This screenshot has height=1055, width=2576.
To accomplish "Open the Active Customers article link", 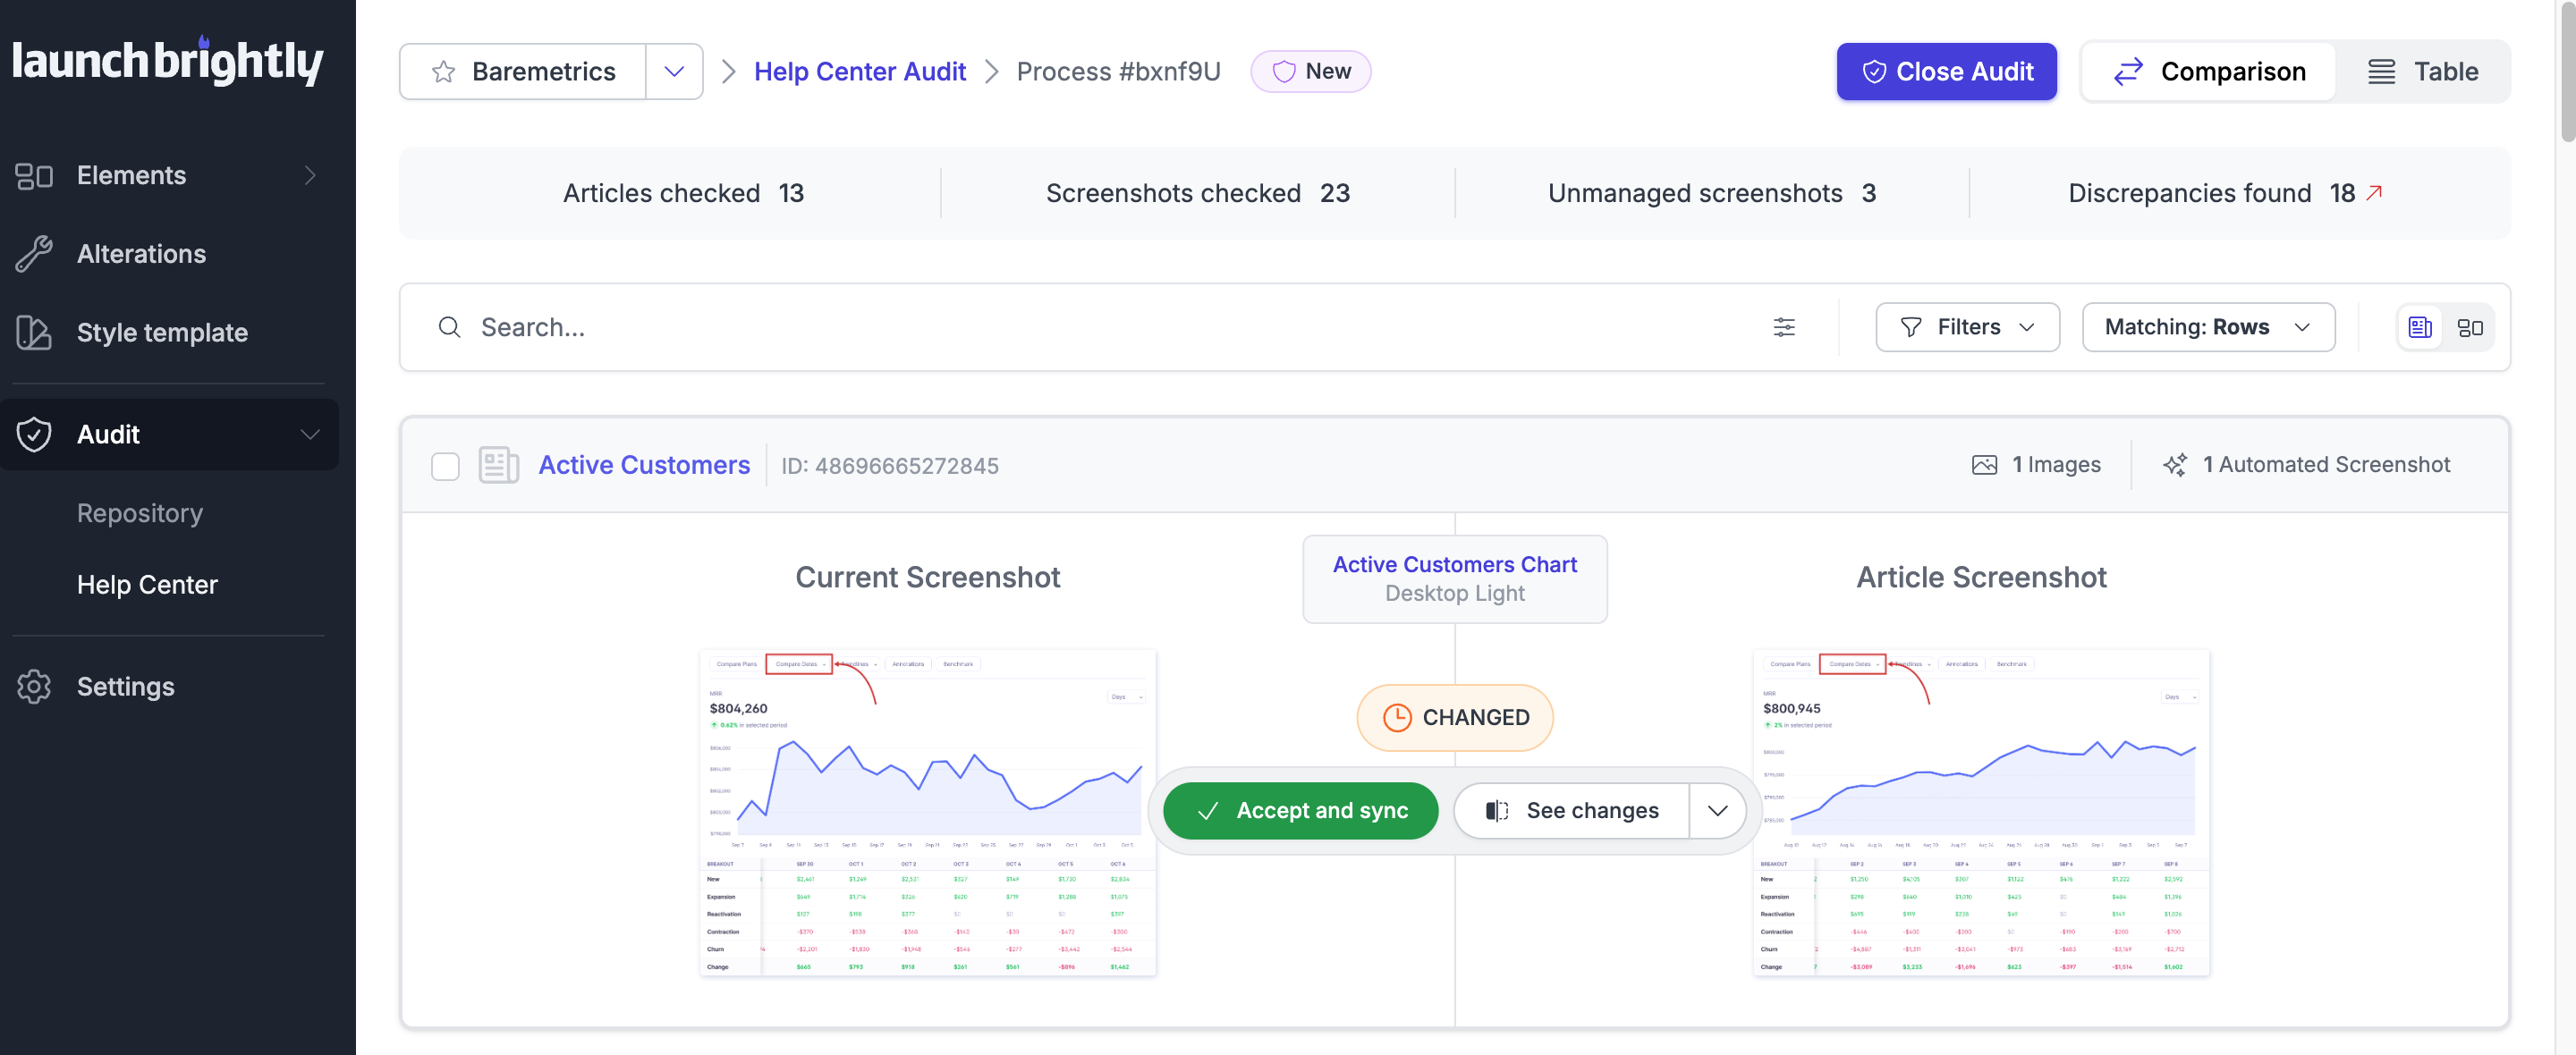I will (x=644, y=465).
